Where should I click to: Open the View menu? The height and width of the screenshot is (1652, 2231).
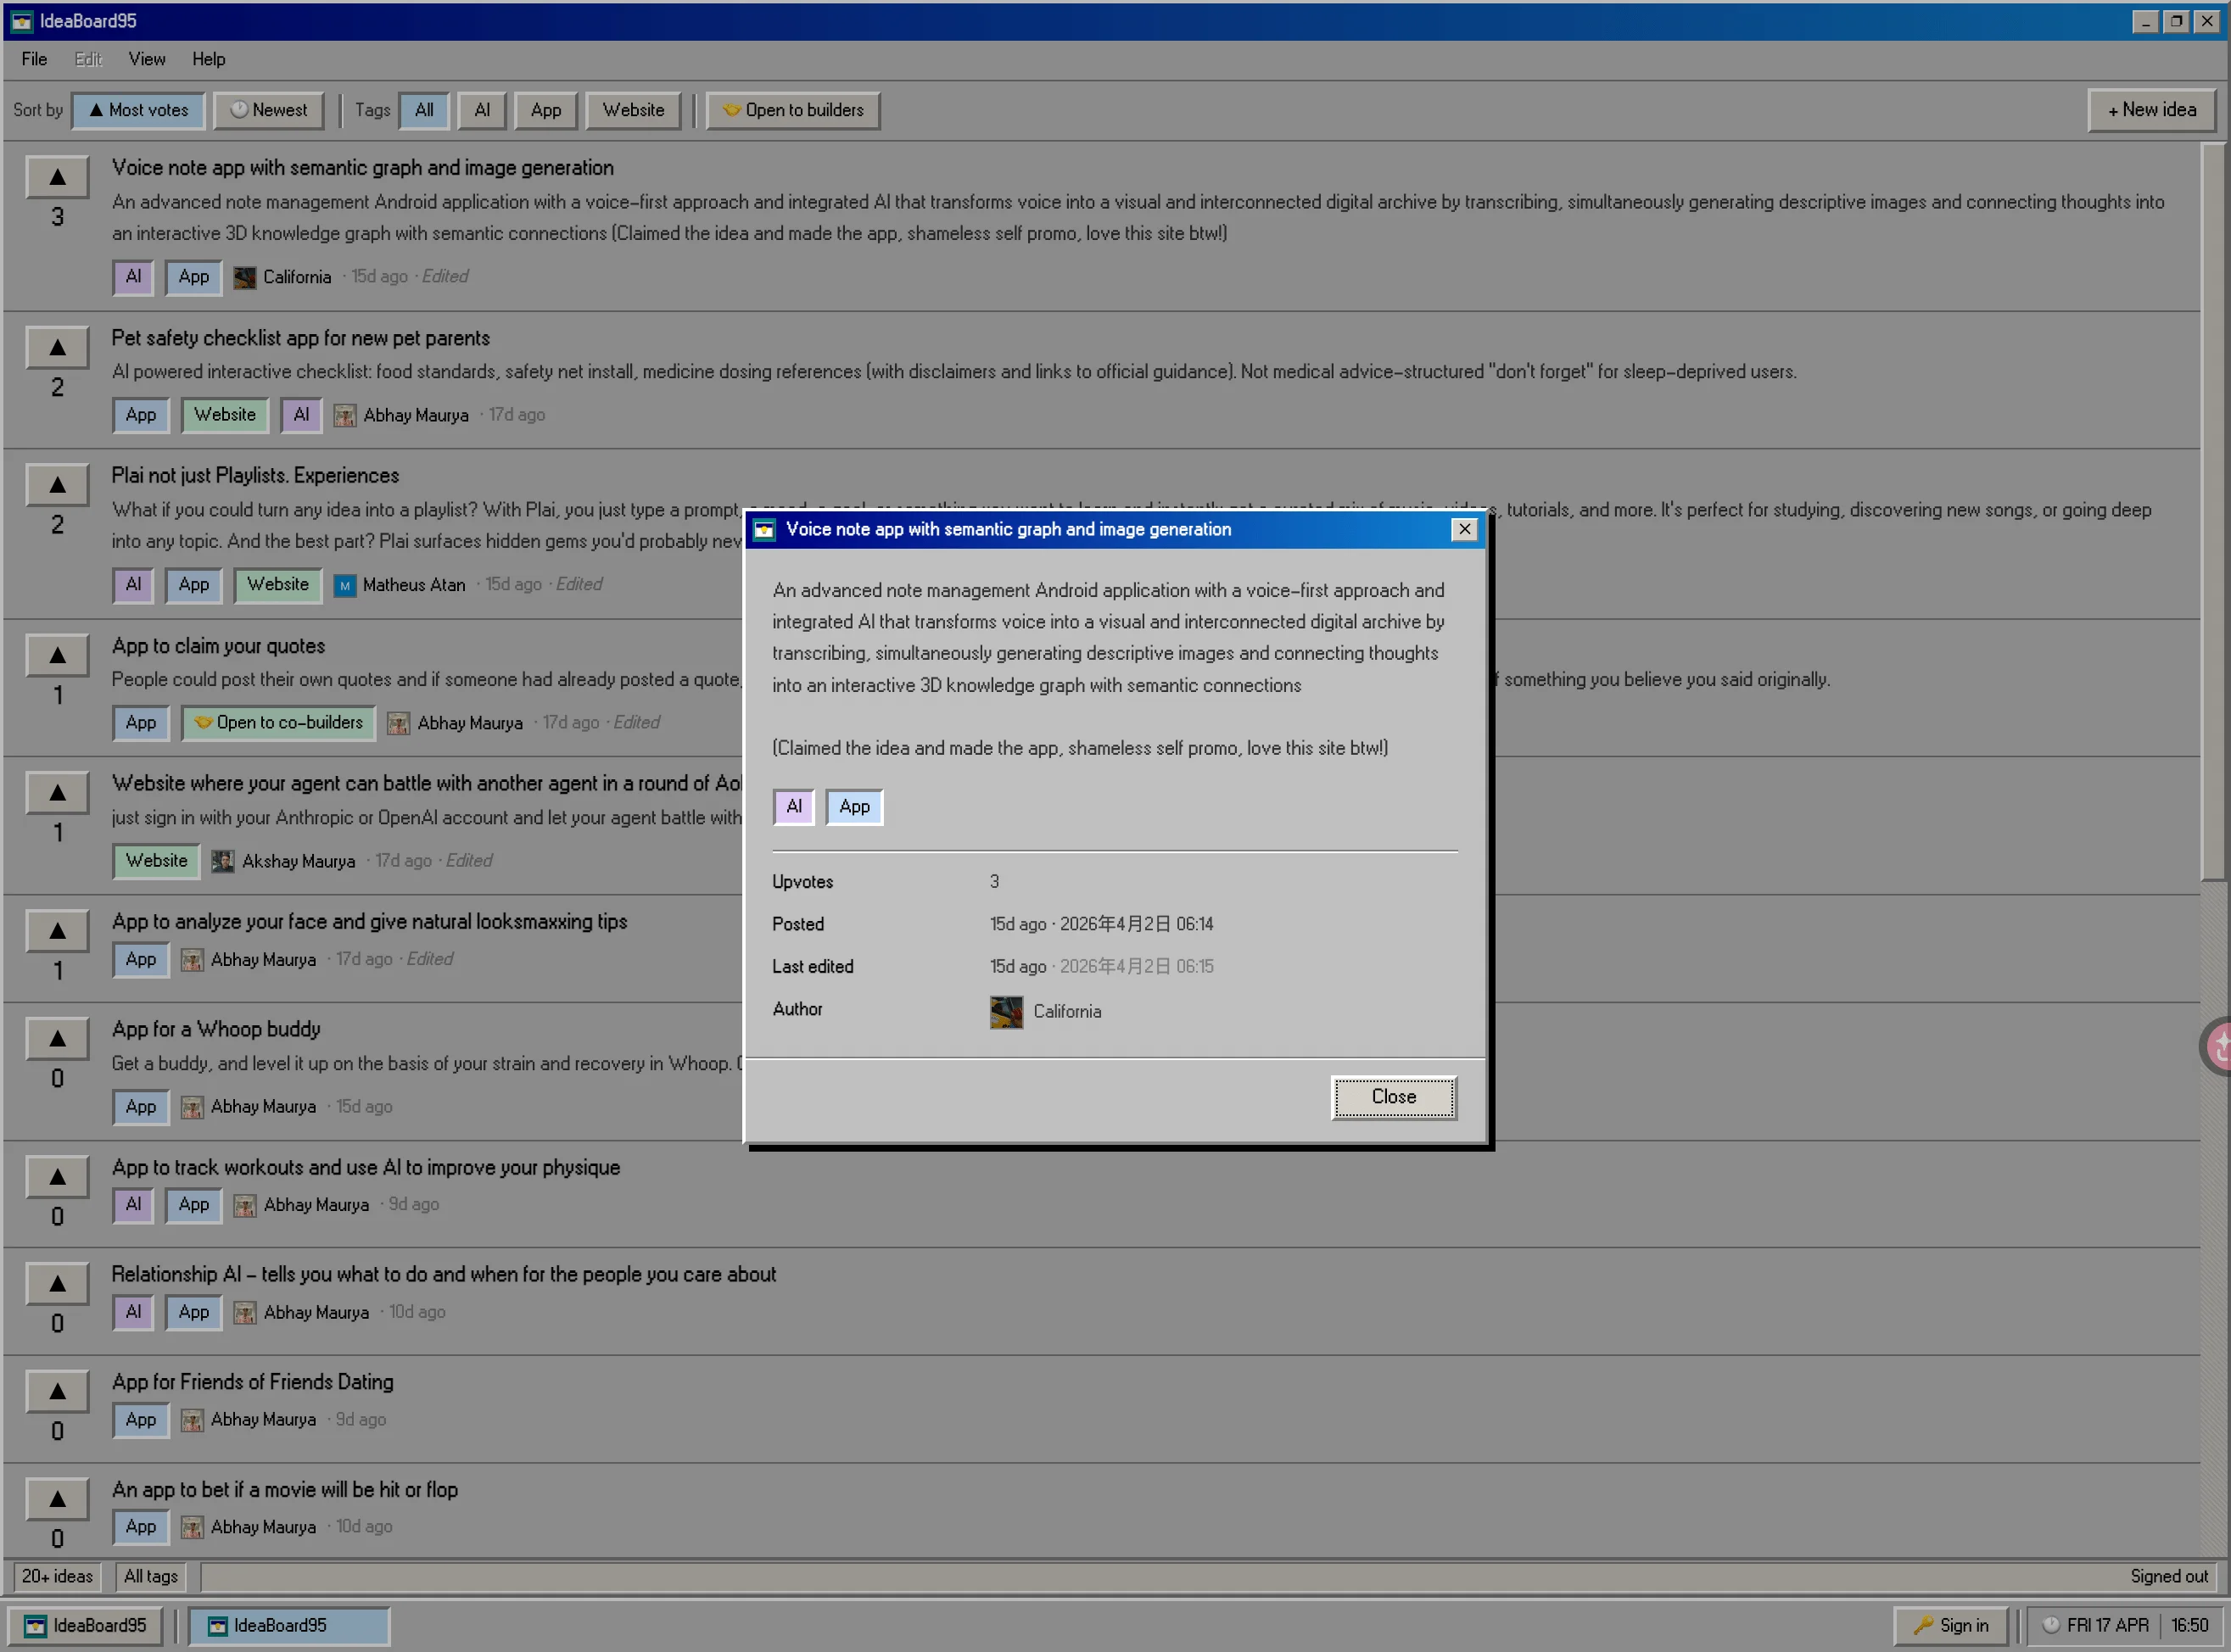[146, 59]
